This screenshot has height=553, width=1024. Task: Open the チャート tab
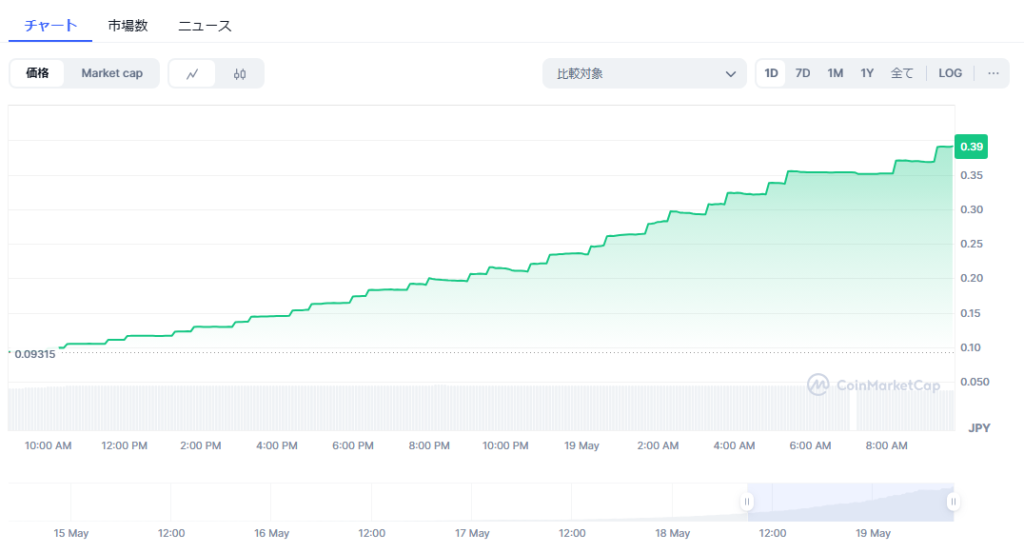point(50,25)
